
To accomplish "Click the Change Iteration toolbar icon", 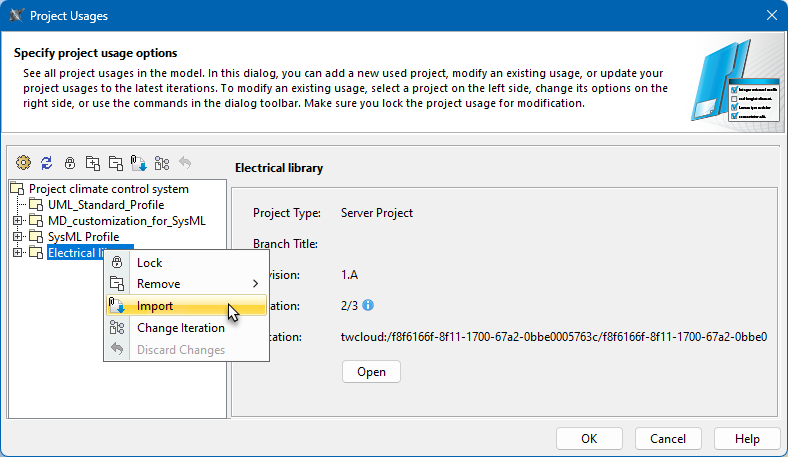I will coord(162,163).
